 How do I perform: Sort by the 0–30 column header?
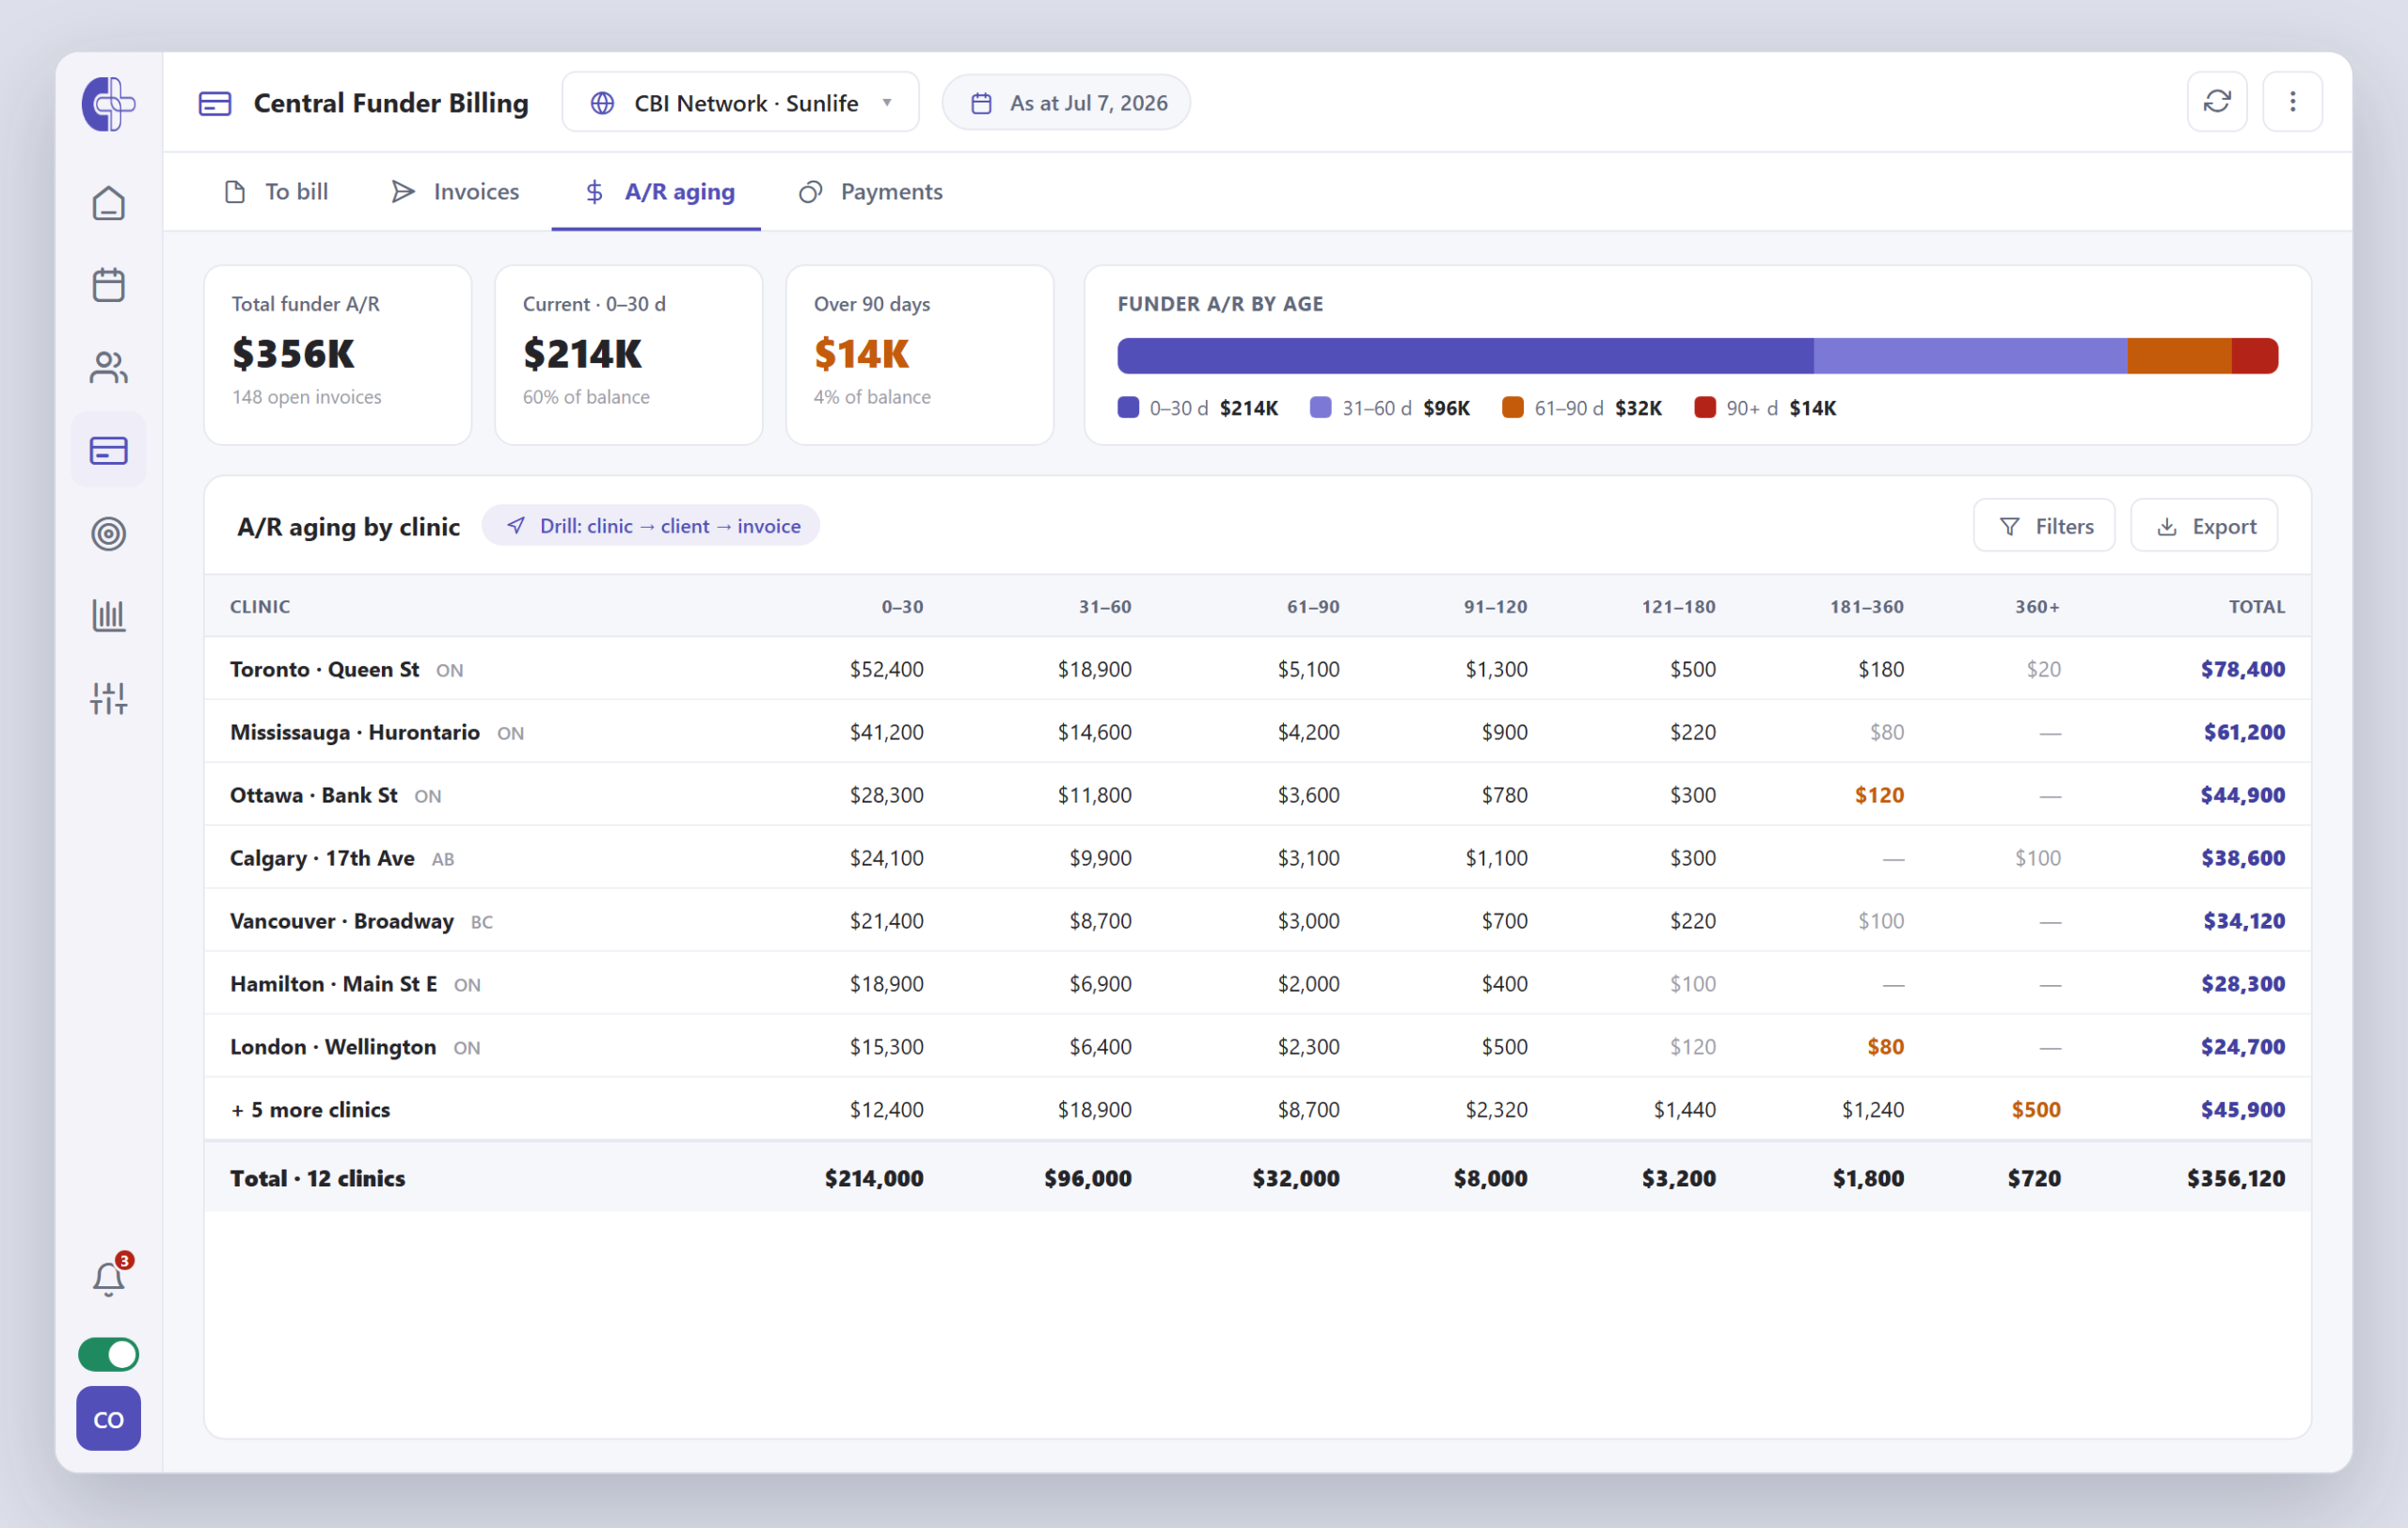902,606
